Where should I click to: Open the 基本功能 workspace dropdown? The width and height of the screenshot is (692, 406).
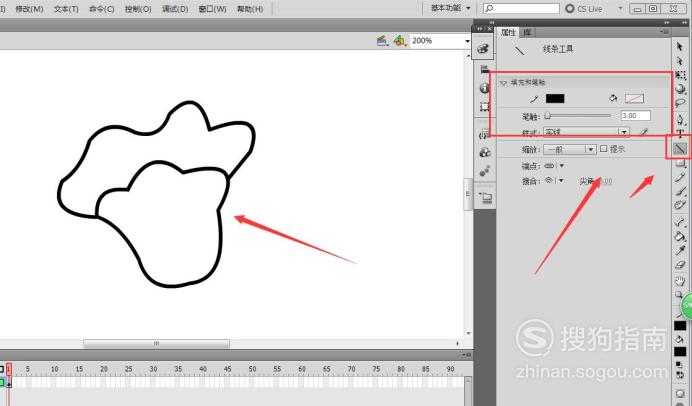(x=451, y=8)
